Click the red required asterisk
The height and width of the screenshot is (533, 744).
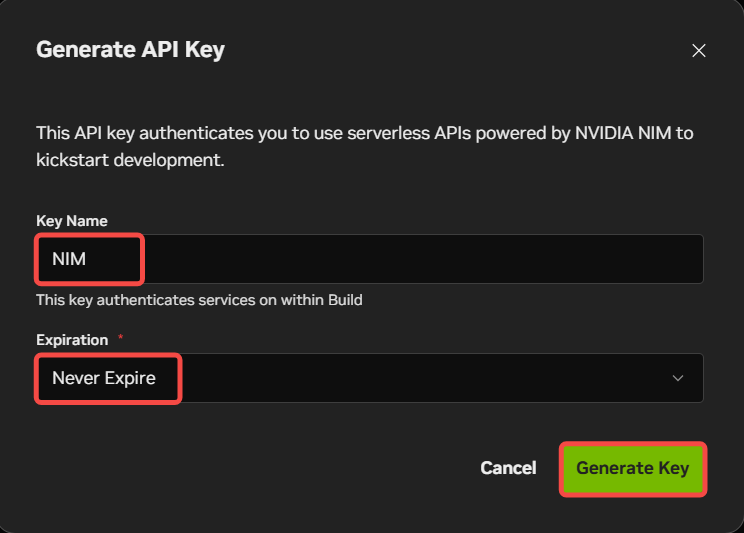click(x=121, y=339)
